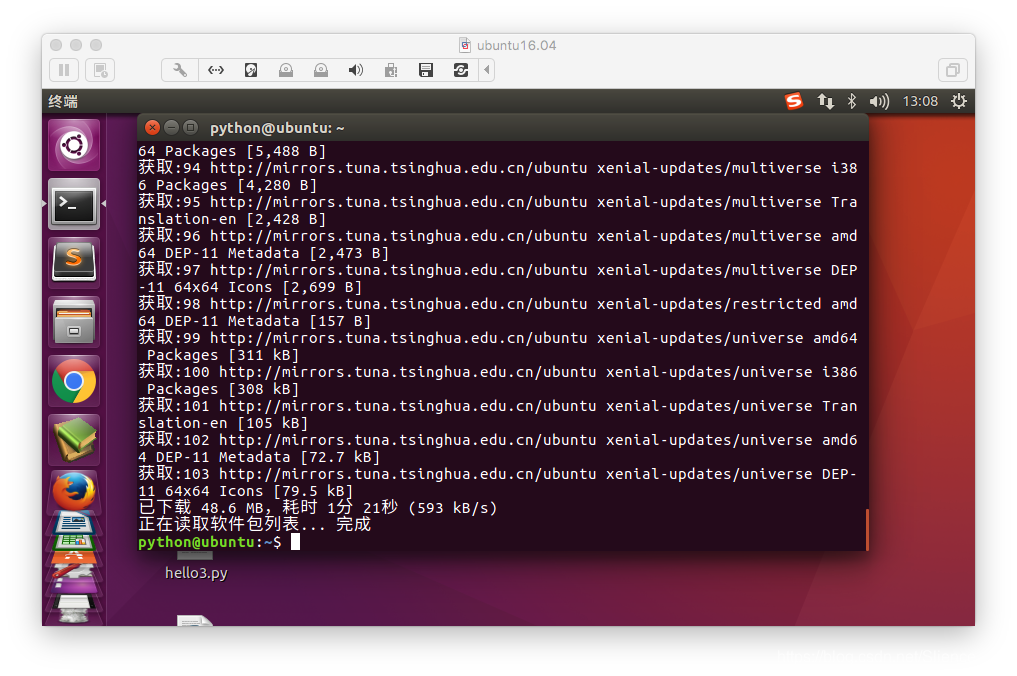Click the 已下载 48.6 MB summary line

[x=318, y=507]
